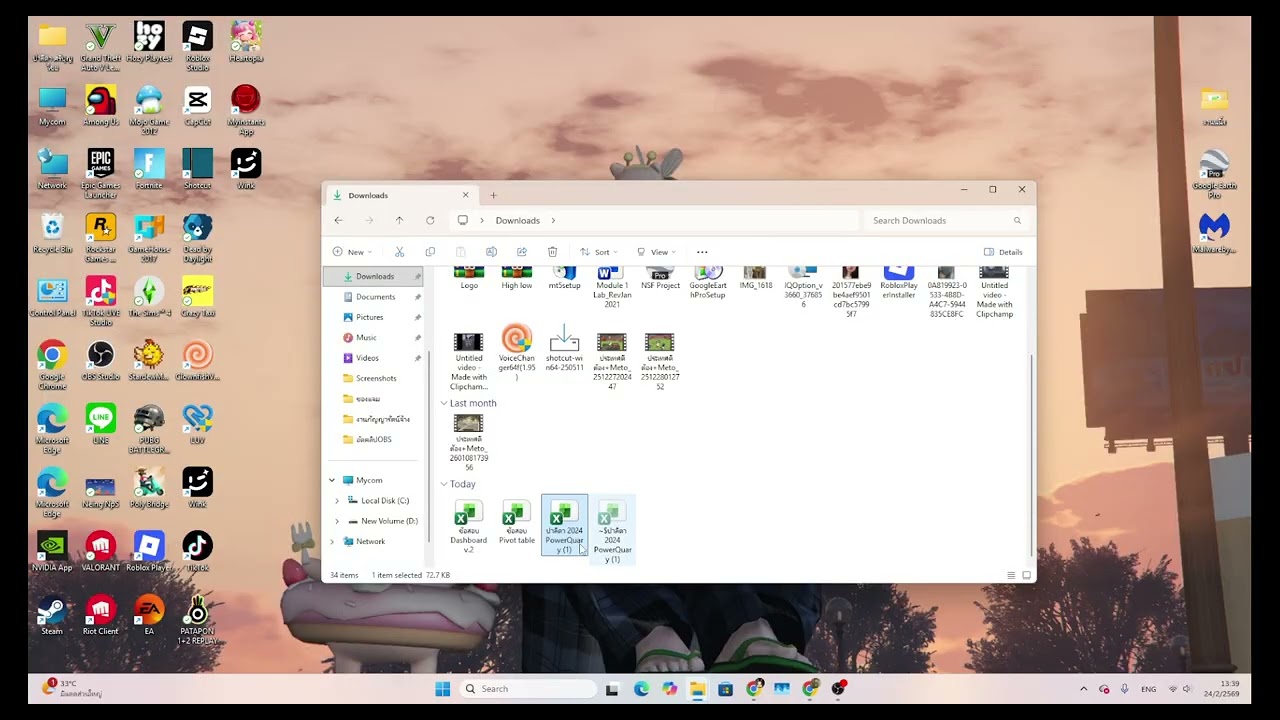Screen dimensions: 1280x720
Task: Click the Explorer file list scrollbar
Action: pos(1030,455)
